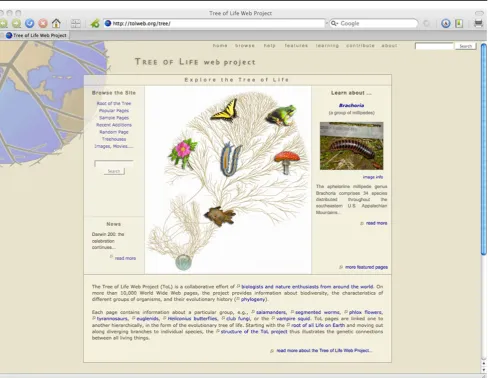Open the image info link under millipede photo
The image size is (488, 378).
coord(373,177)
